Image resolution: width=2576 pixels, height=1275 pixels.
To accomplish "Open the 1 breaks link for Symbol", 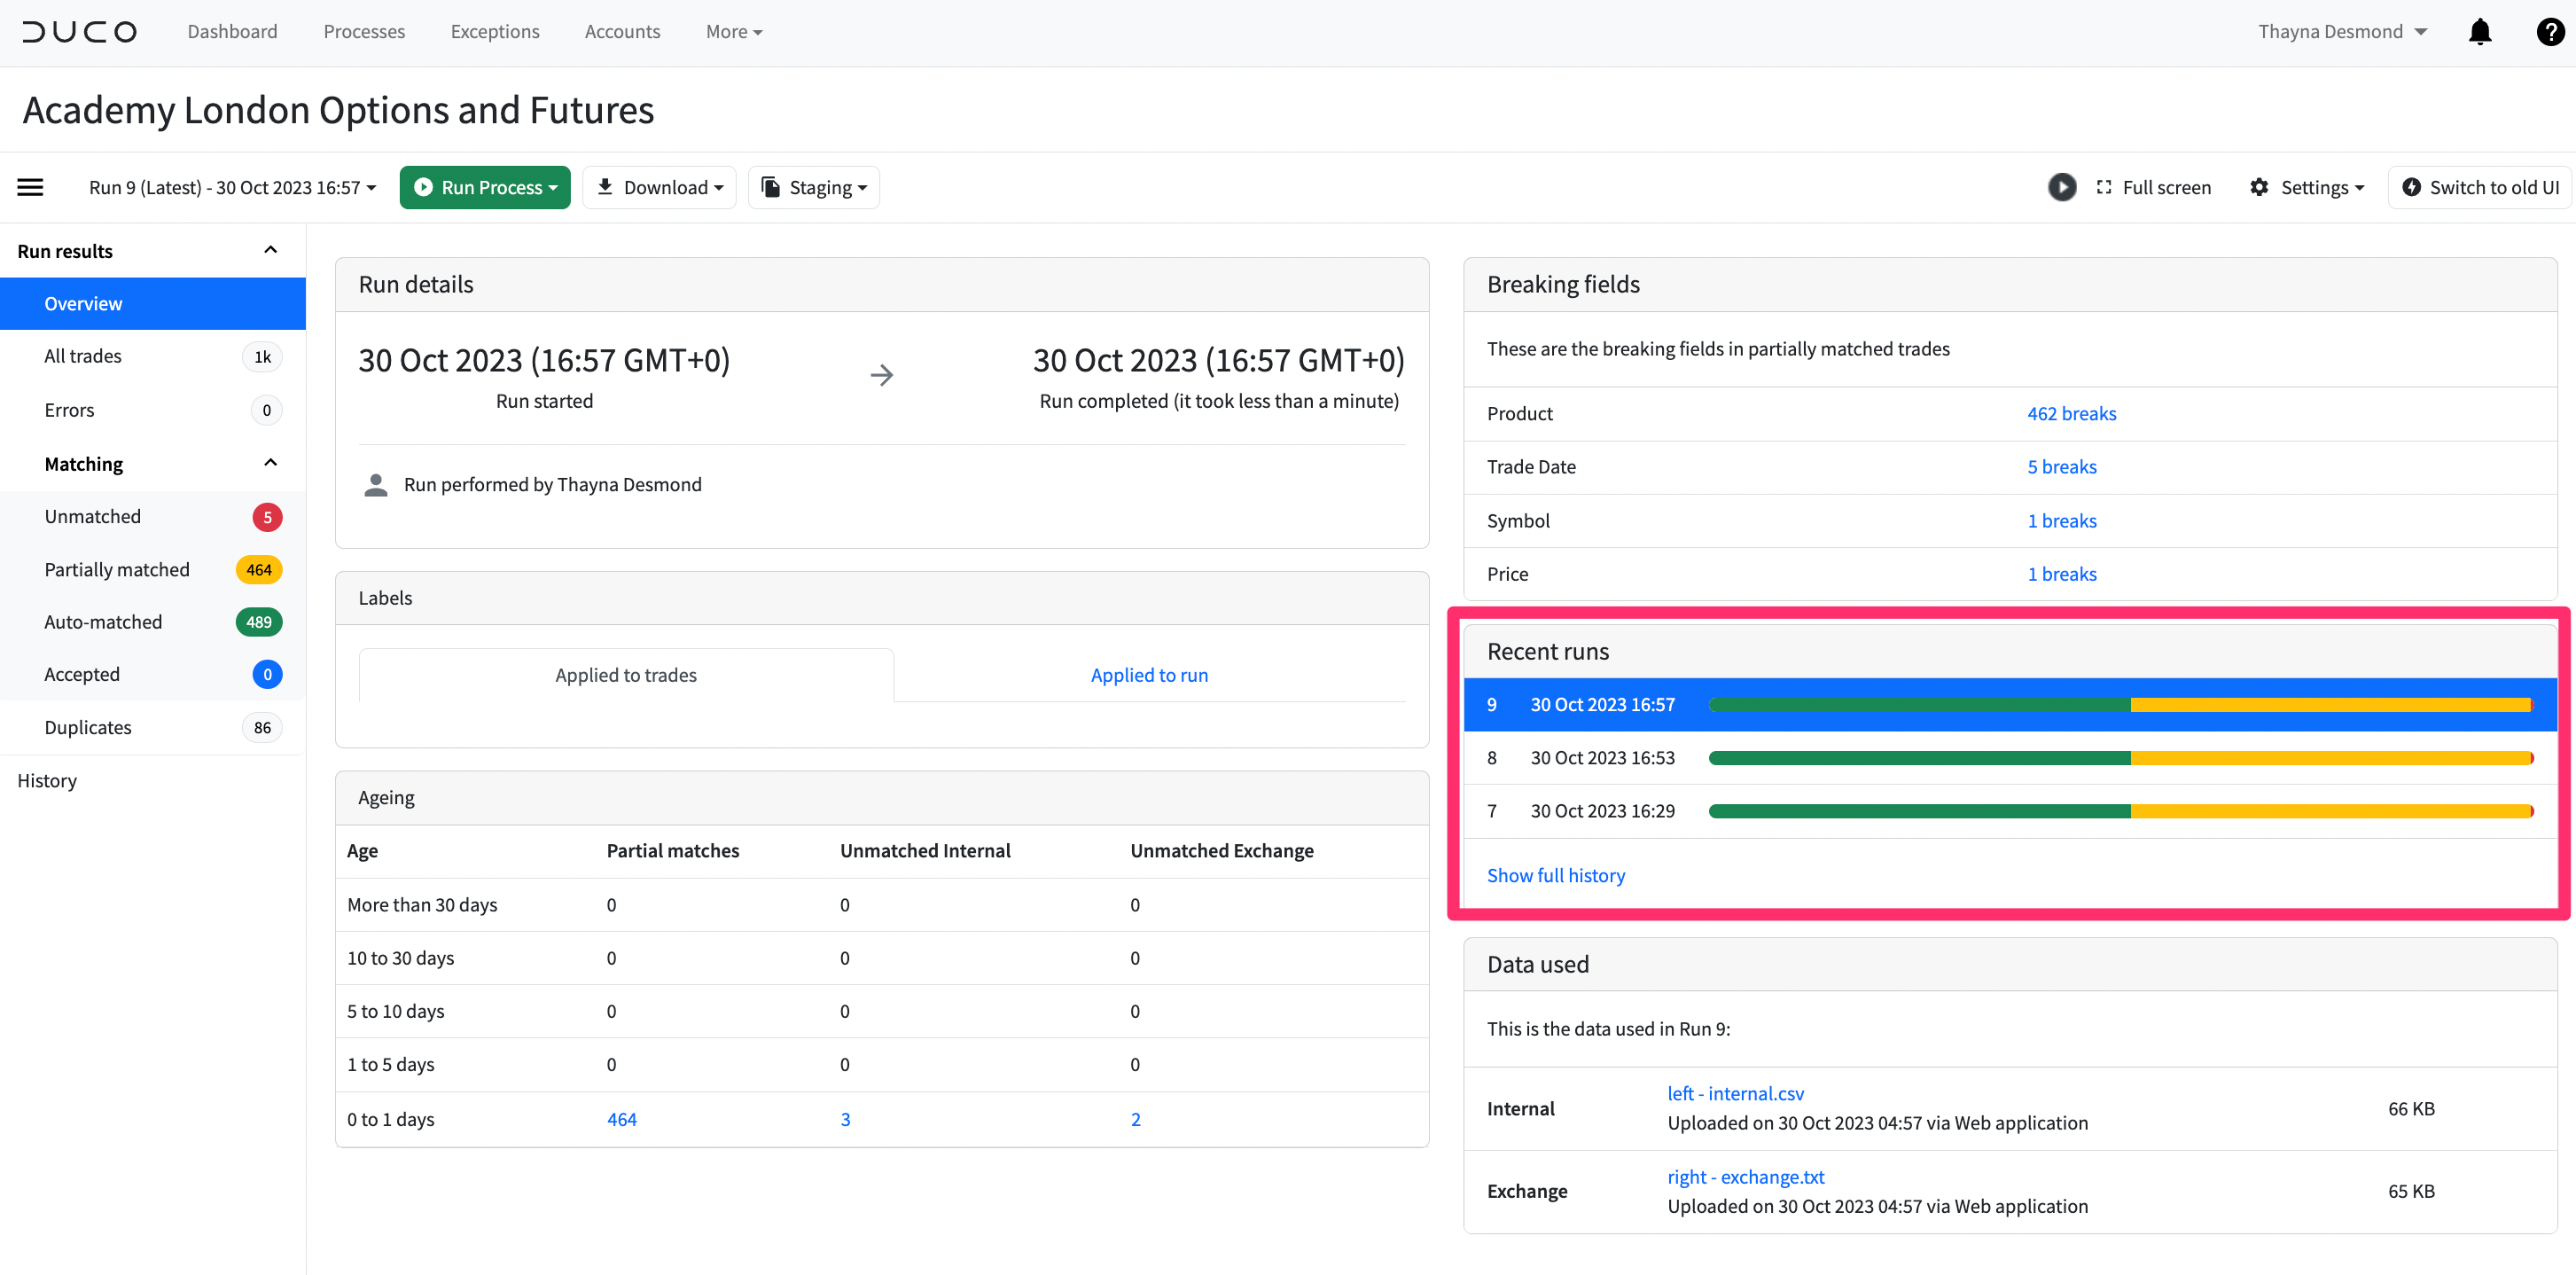I will [2061, 520].
